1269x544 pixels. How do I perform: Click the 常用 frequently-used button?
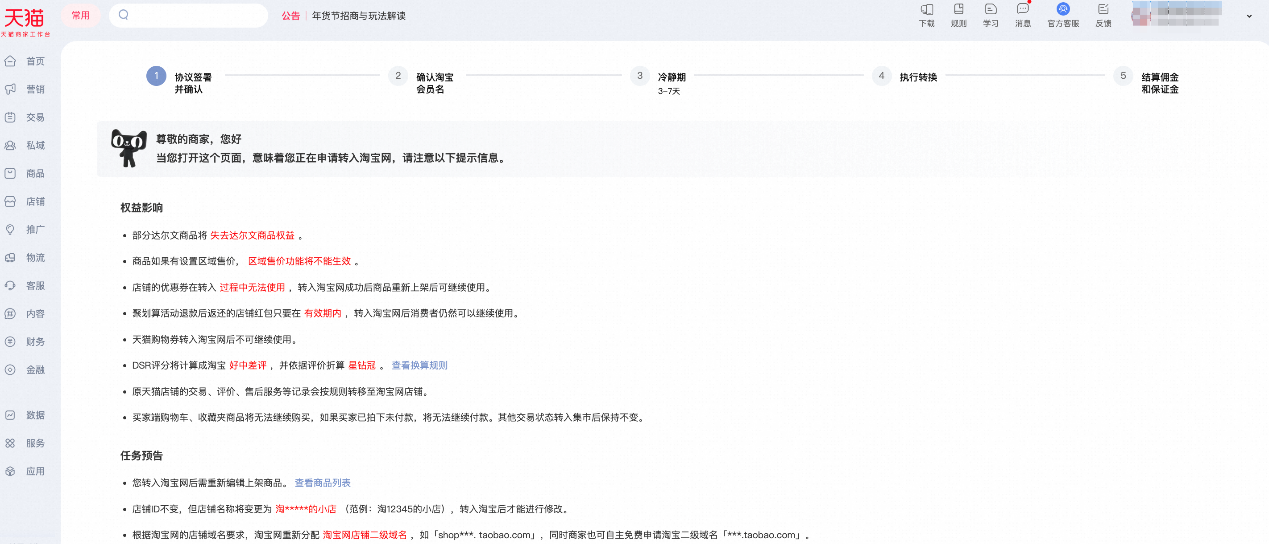tap(80, 15)
